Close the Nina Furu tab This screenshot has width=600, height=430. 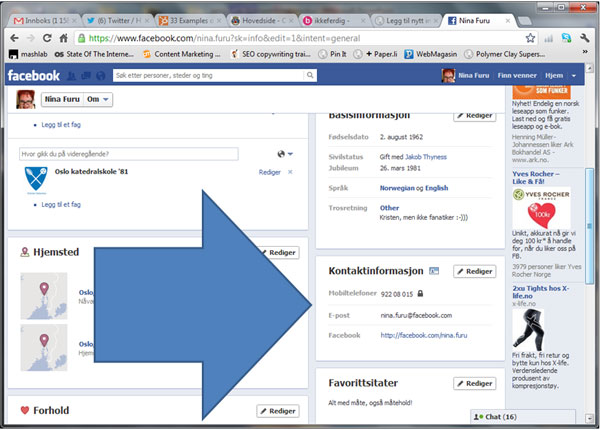508,21
